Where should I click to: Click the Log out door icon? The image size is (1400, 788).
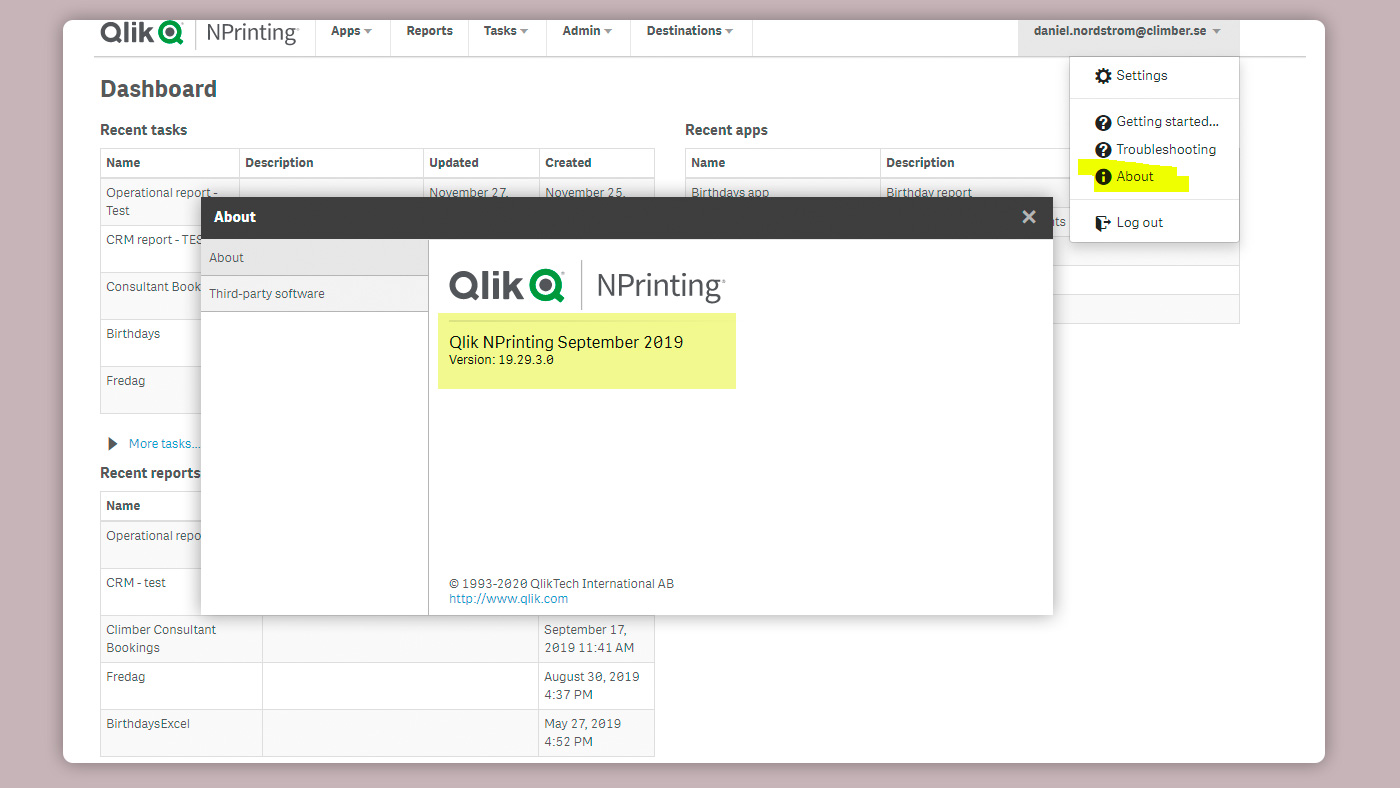(x=1103, y=223)
